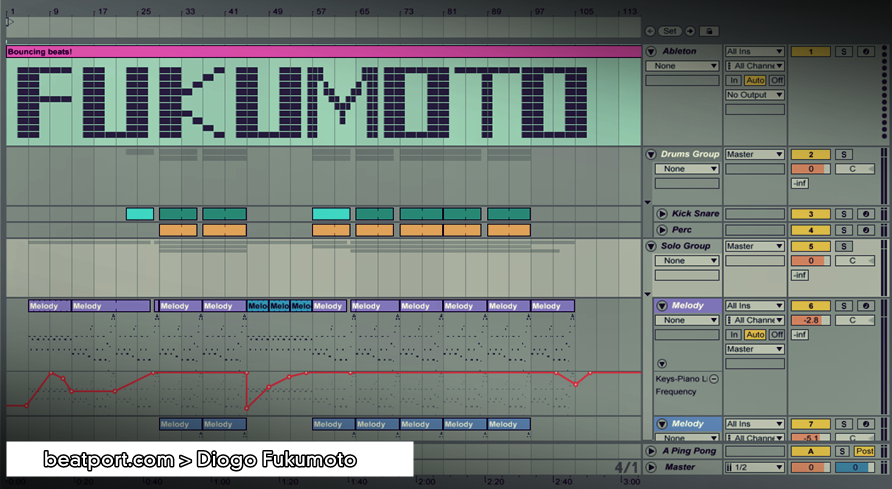Select the first Melo clip in Melody track

pyautogui.click(x=258, y=306)
